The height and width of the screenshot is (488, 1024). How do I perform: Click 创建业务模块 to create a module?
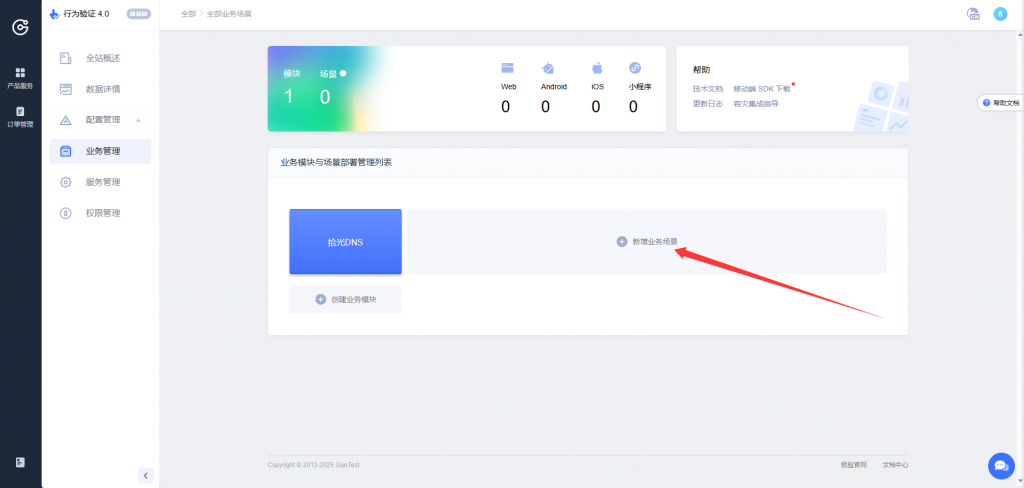[345, 299]
